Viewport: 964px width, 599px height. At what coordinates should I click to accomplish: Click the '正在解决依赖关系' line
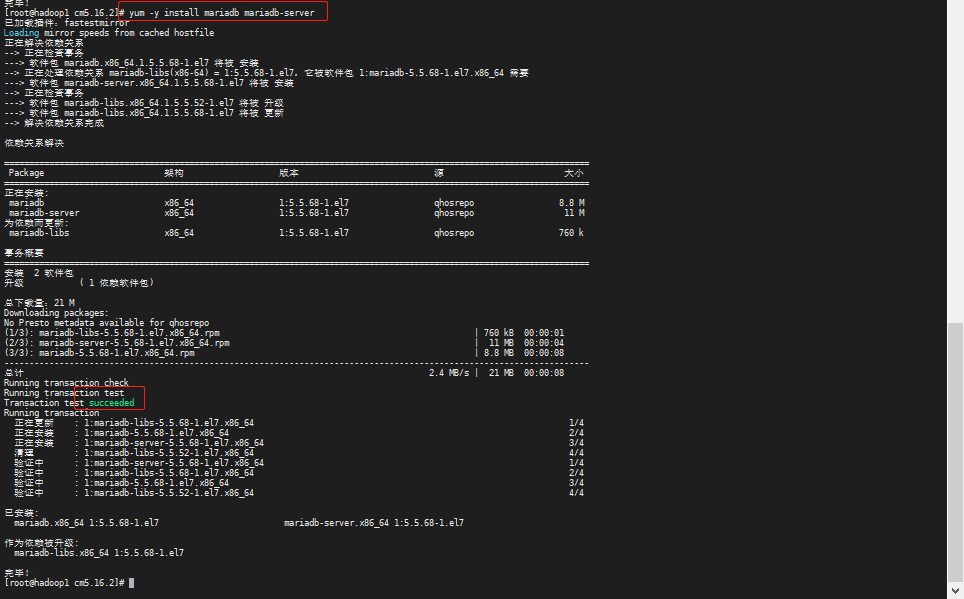(44, 43)
